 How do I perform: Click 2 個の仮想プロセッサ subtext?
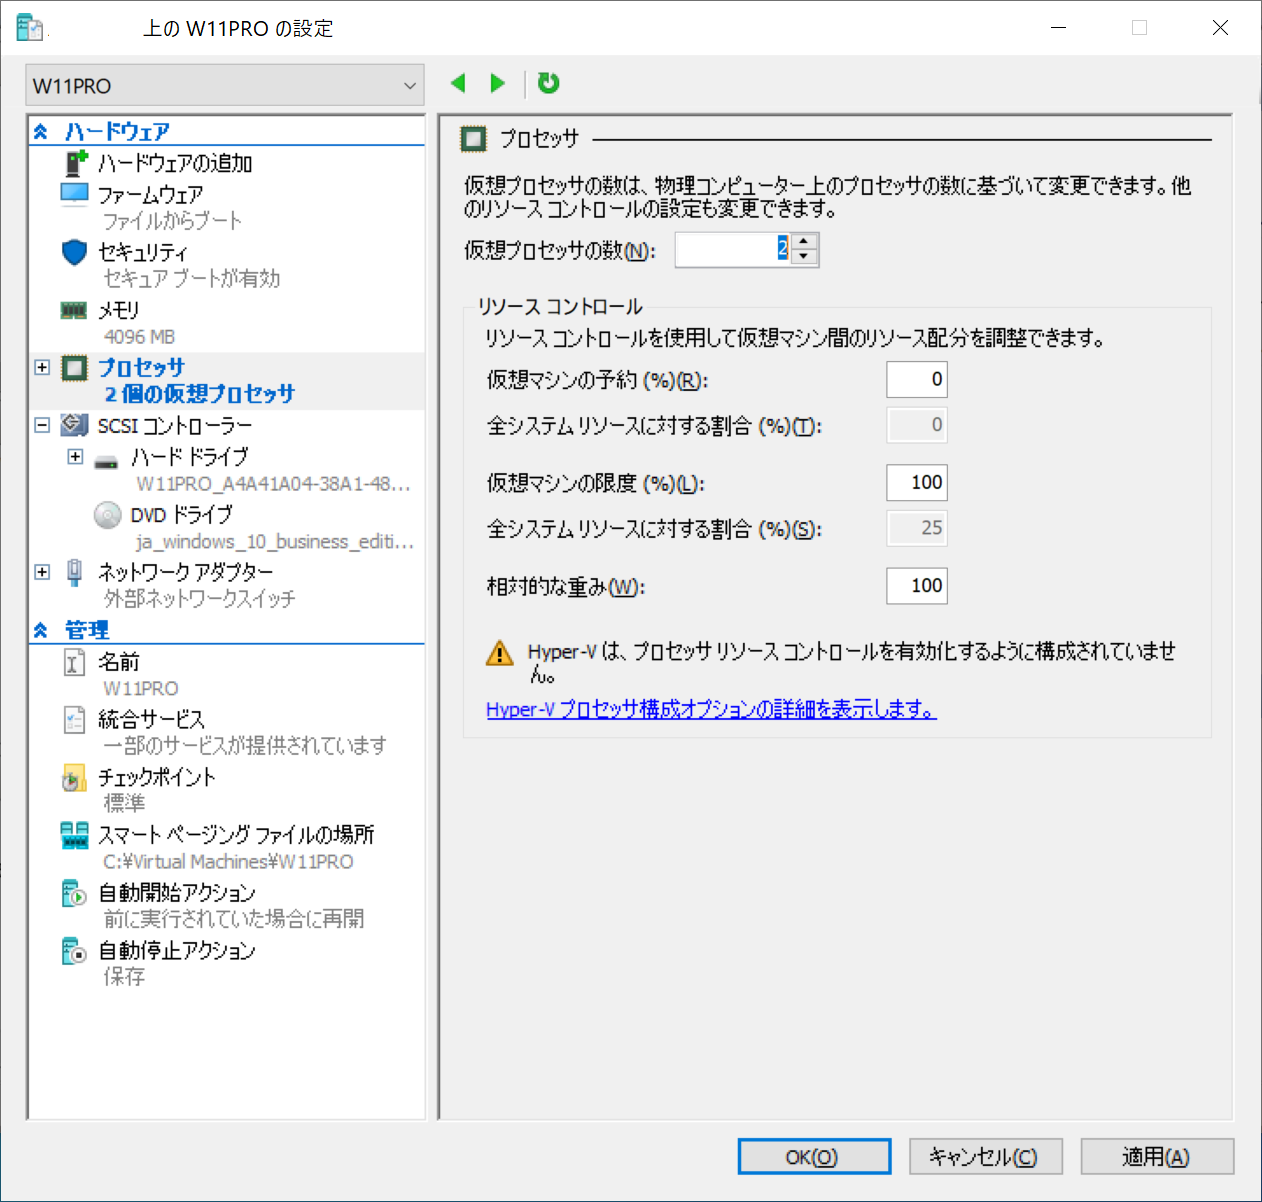coord(199,394)
